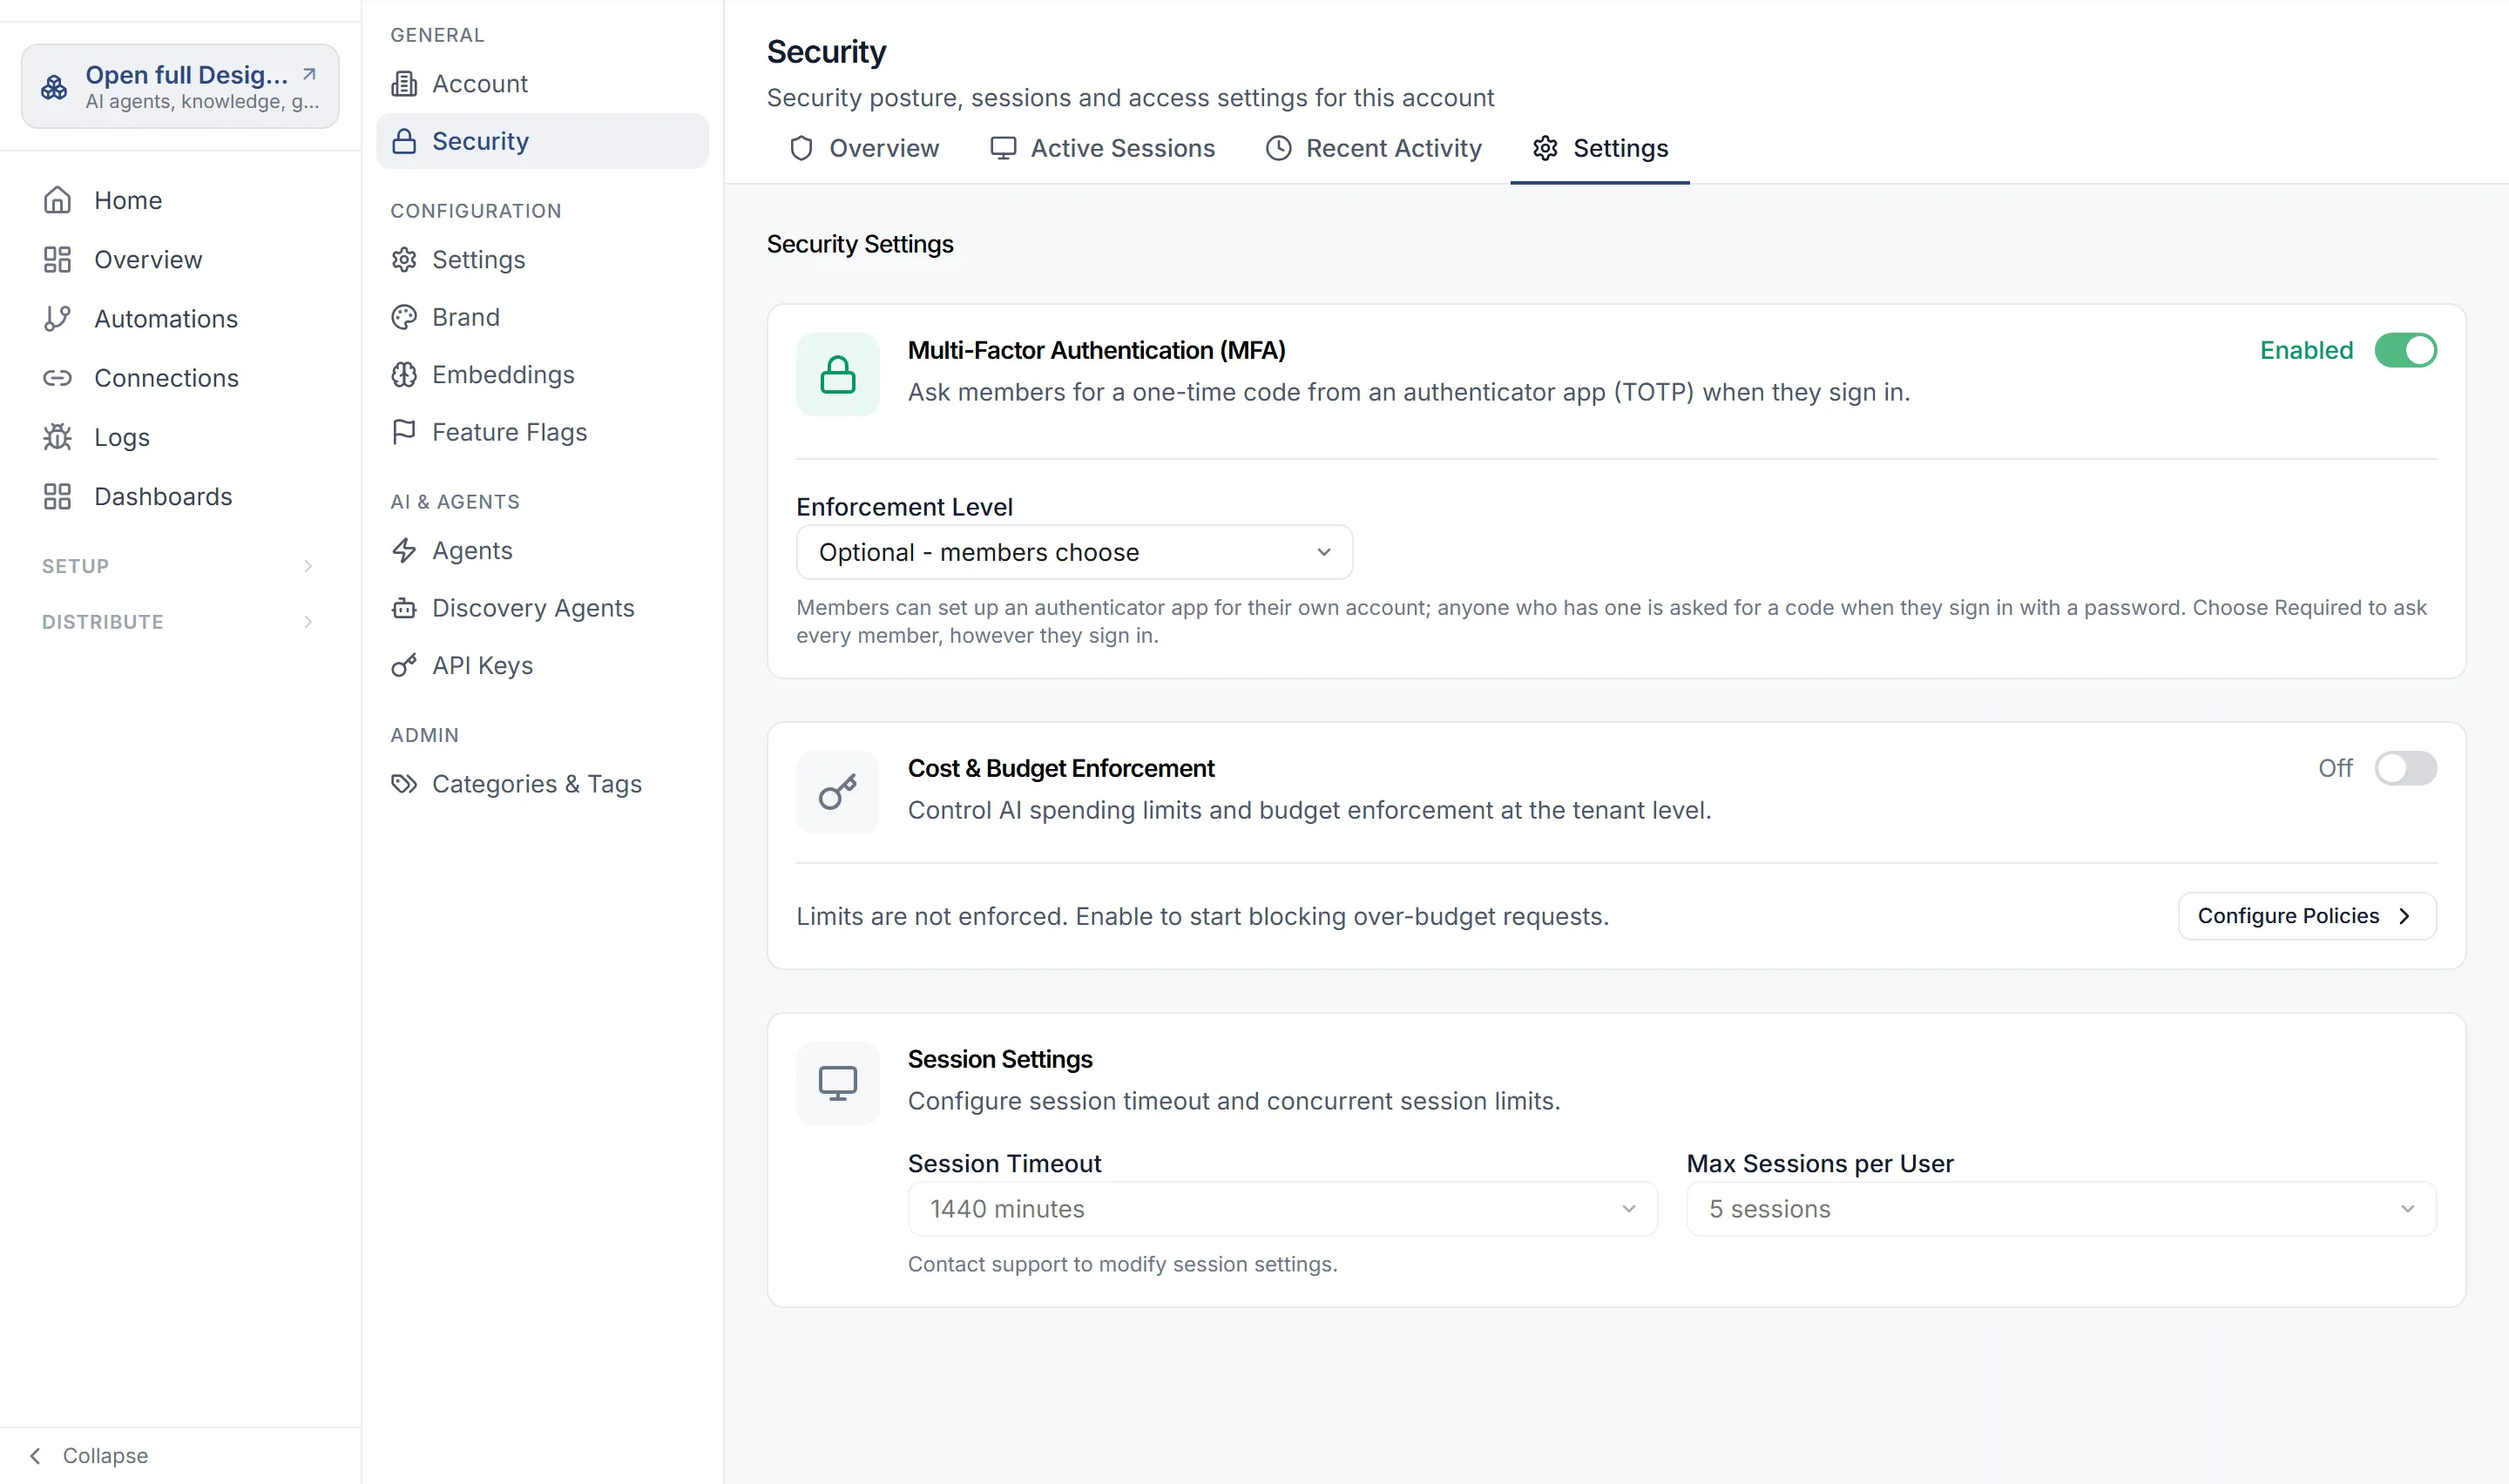
Task: Open Logs bug icon
Action: (57, 437)
